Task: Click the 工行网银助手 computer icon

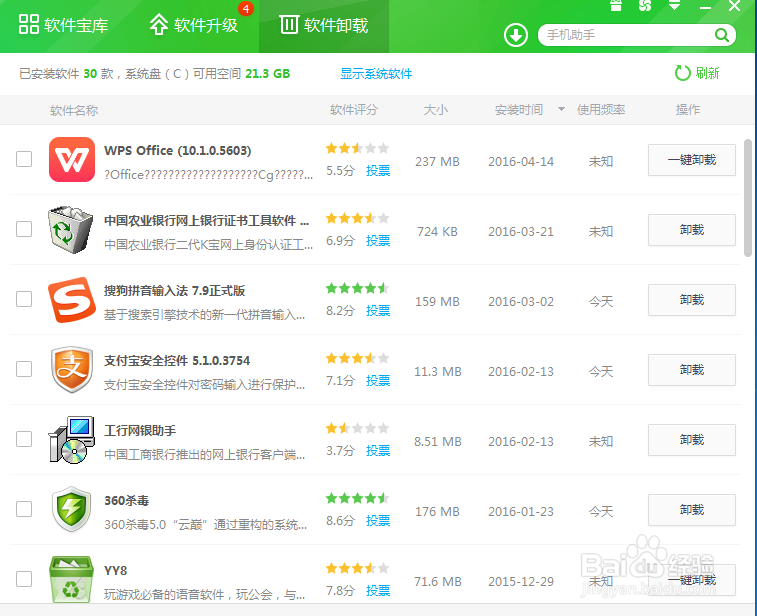Action: click(x=71, y=440)
